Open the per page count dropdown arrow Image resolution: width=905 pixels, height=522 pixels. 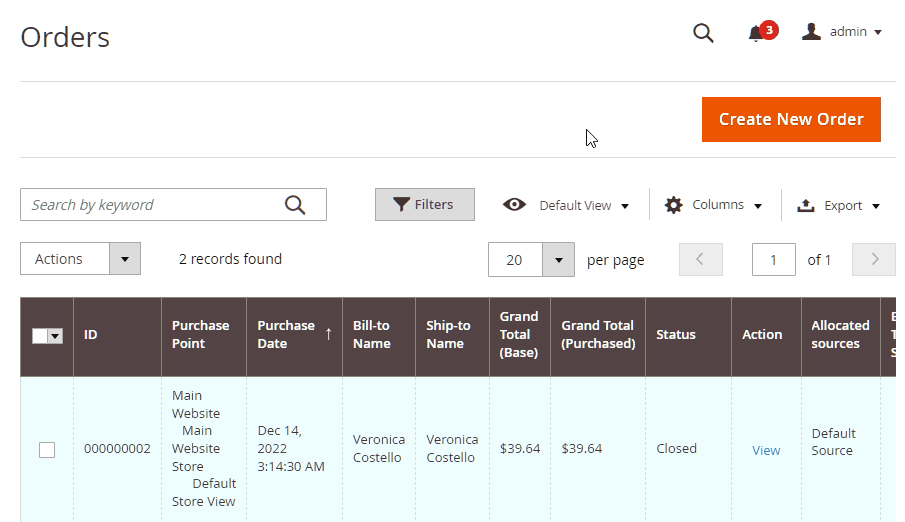point(558,260)
